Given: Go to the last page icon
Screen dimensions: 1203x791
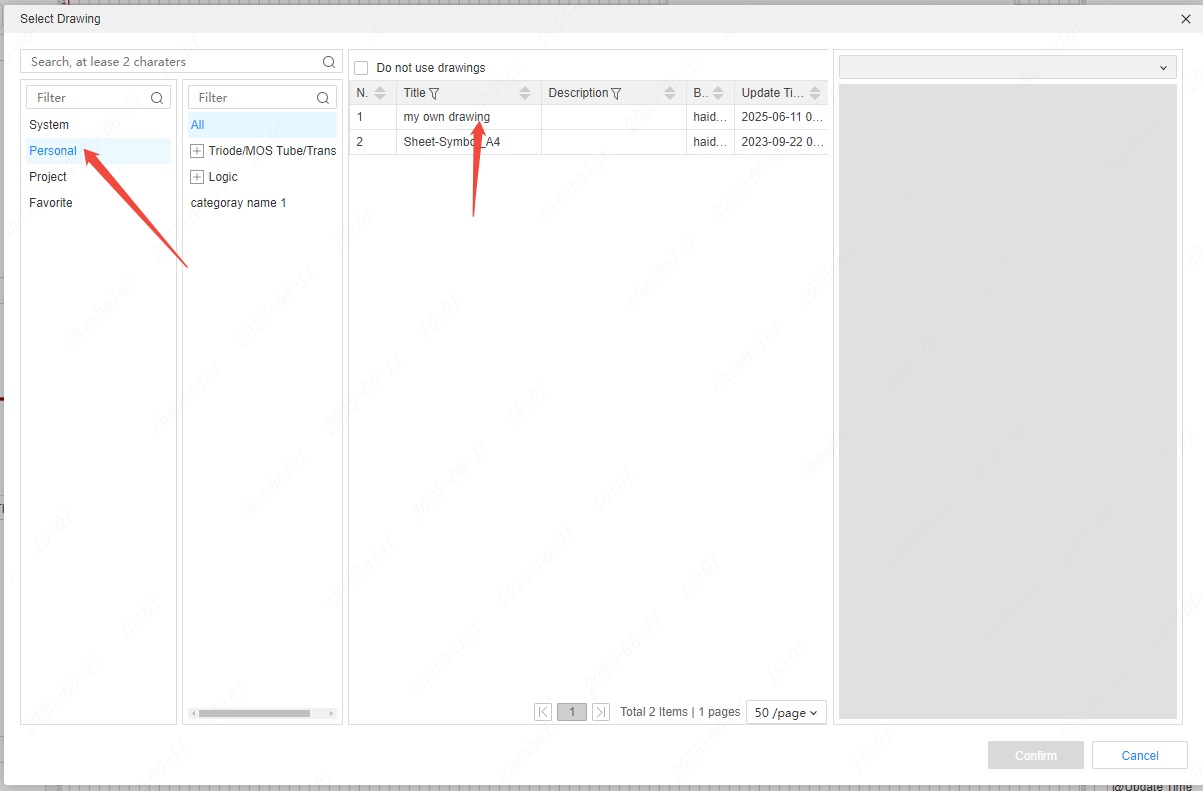Looking at the screenshot, I should [601, 712].
